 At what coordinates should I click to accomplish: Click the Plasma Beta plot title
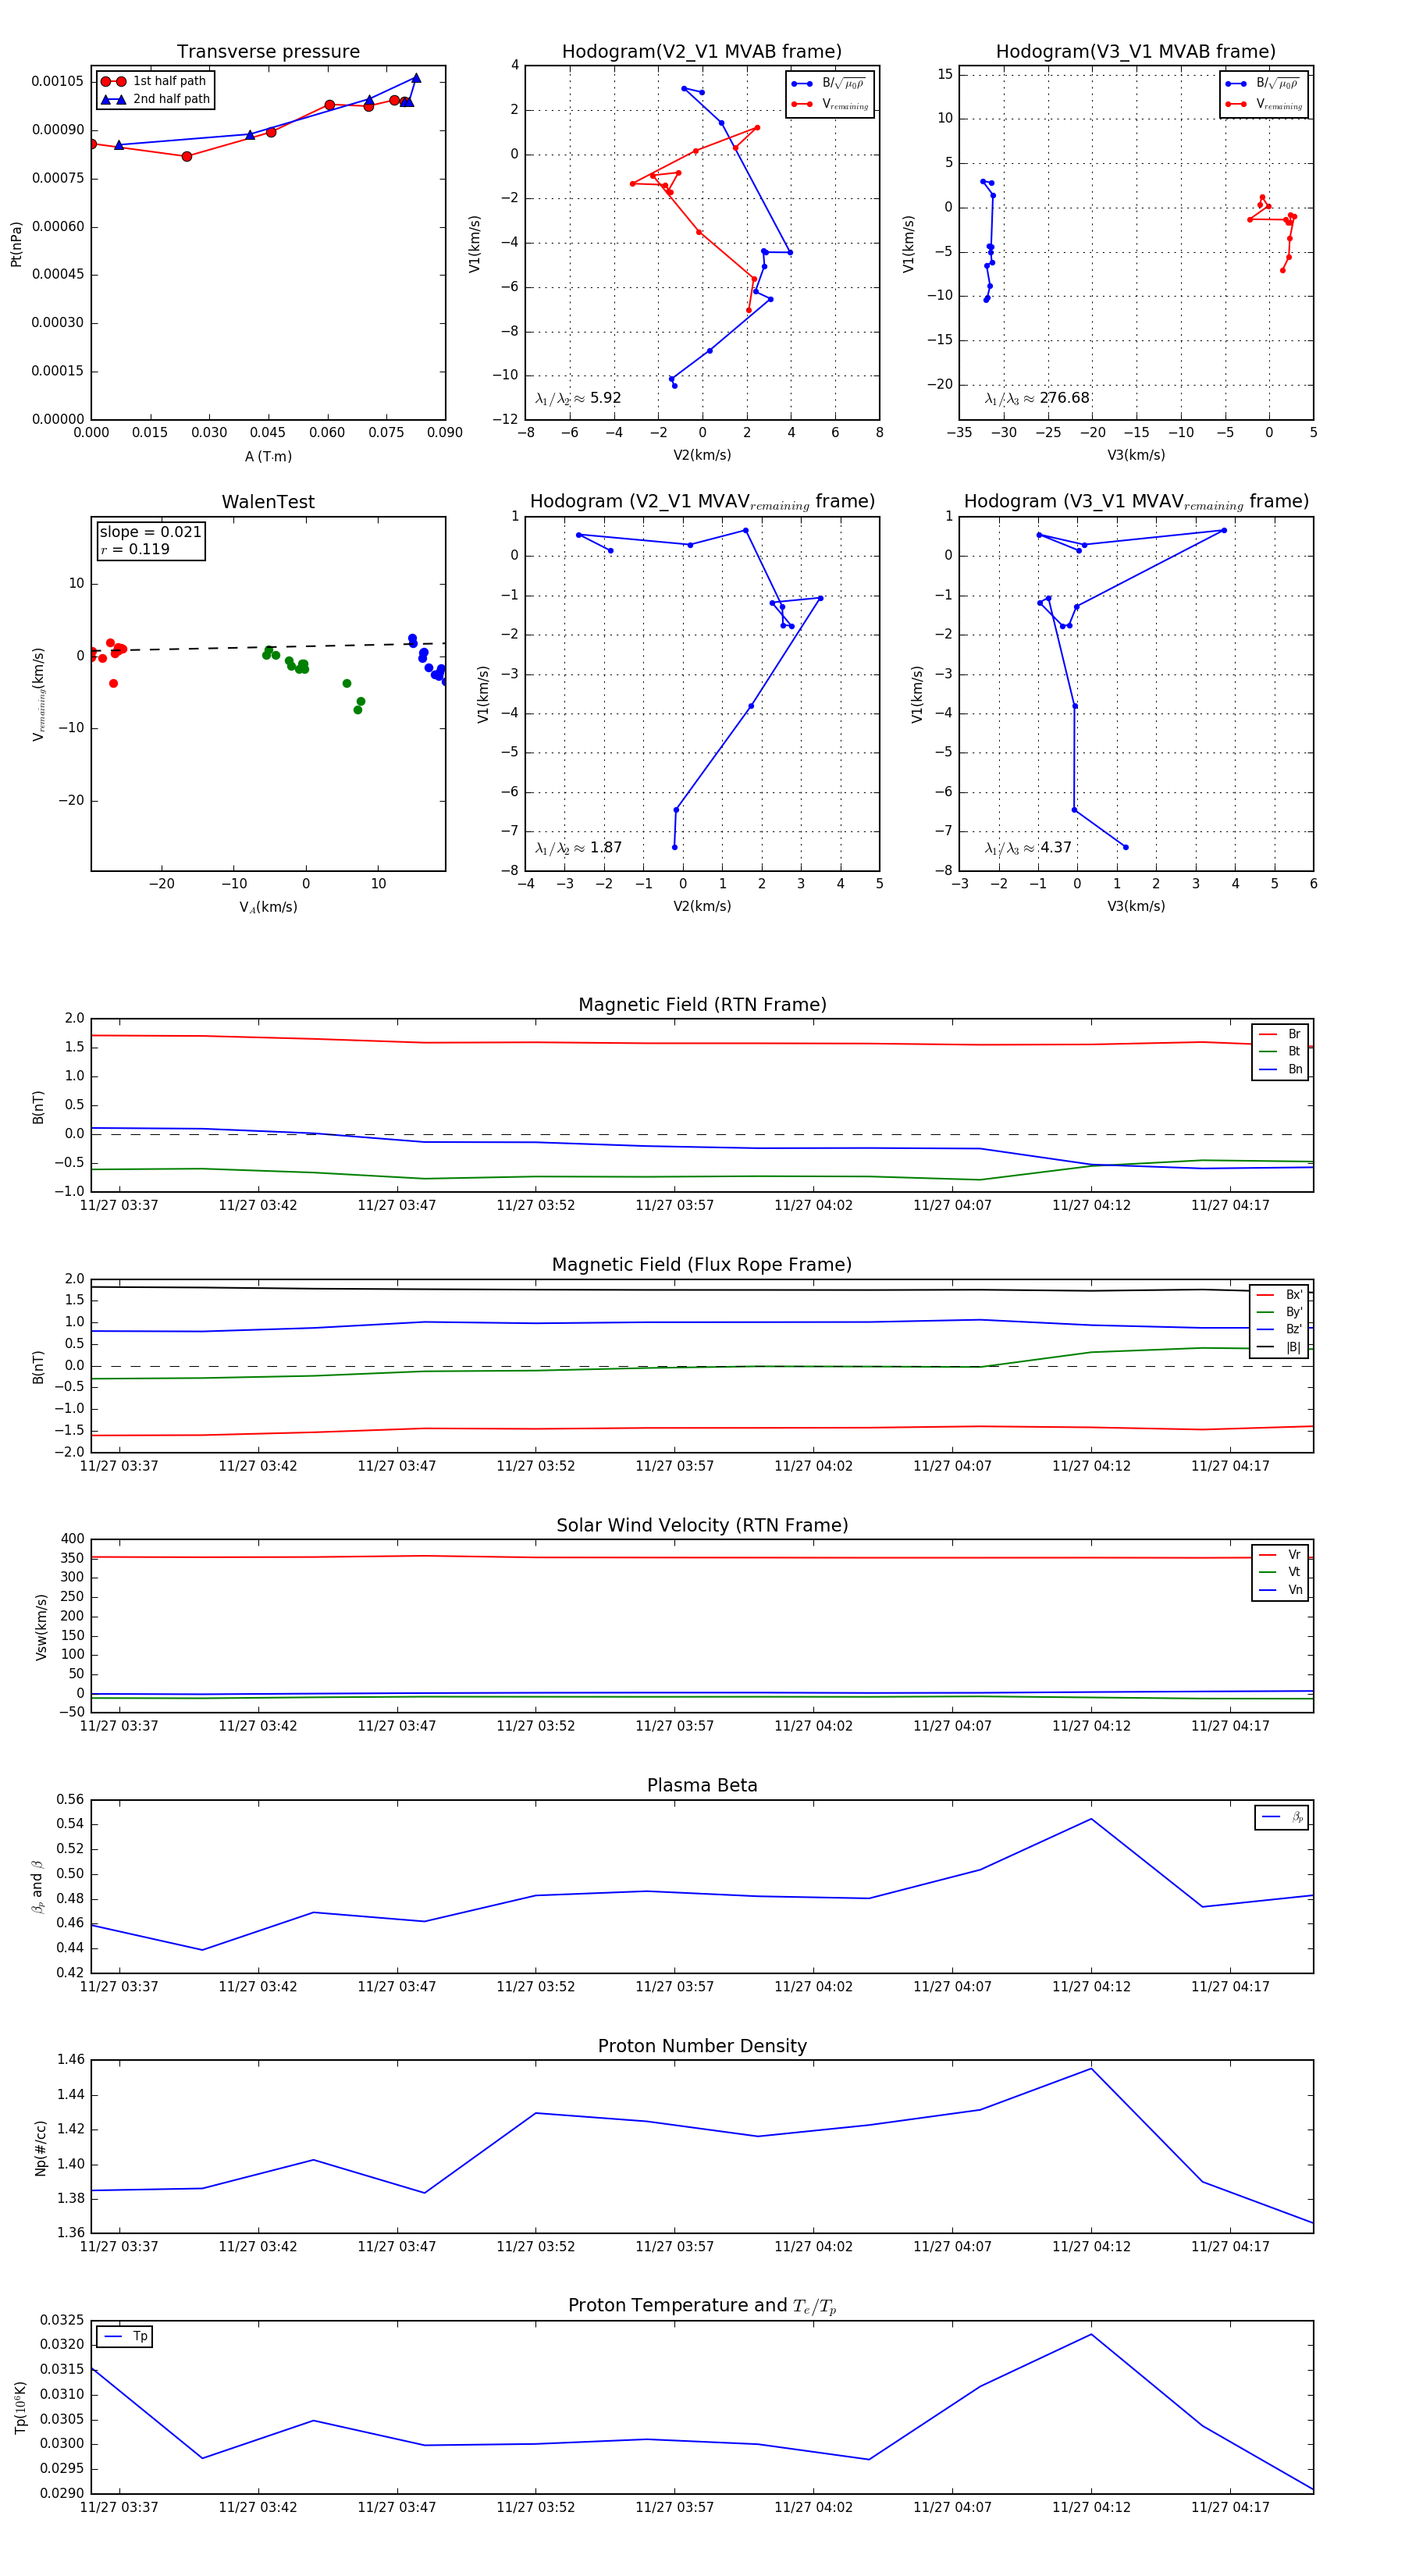(702, 1786)
